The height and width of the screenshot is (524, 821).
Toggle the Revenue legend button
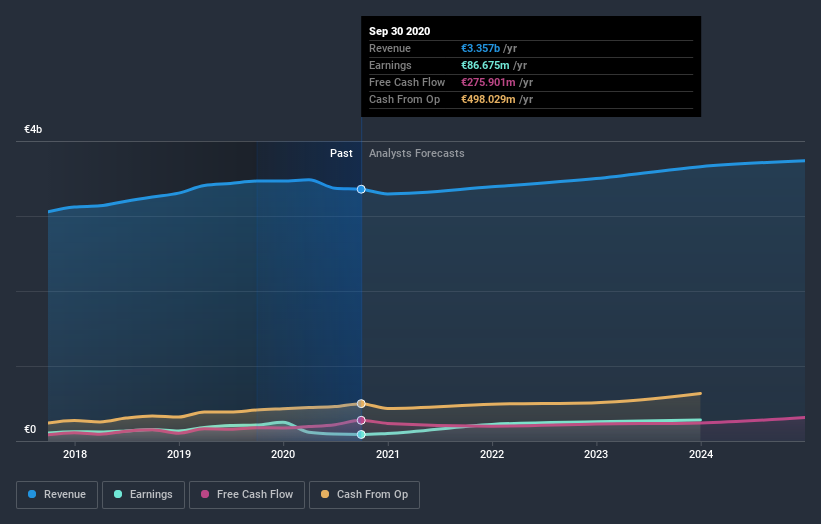coord(57,495)
